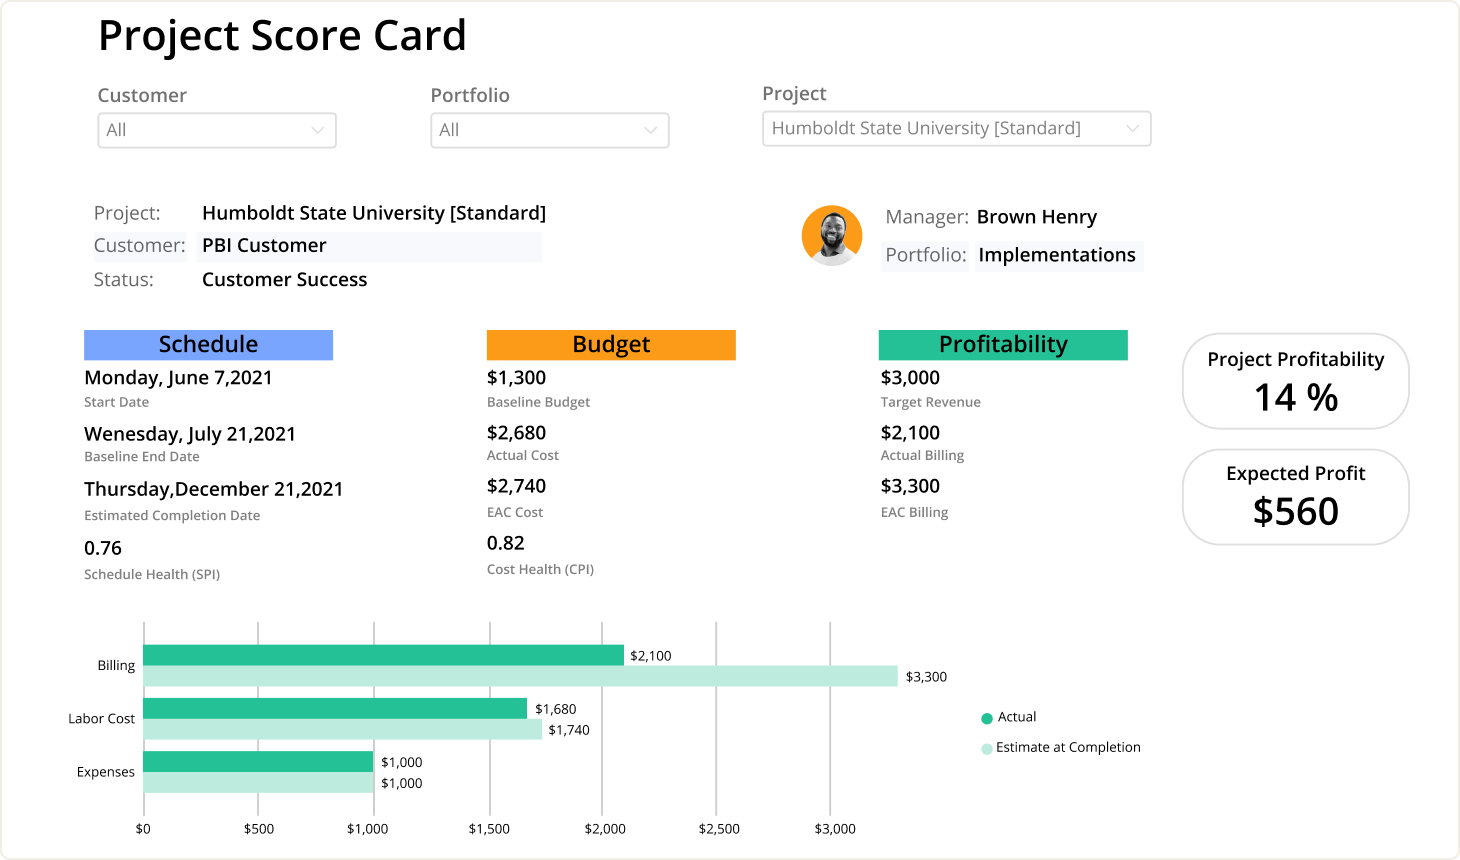Select the Actual legend marker

985,717
